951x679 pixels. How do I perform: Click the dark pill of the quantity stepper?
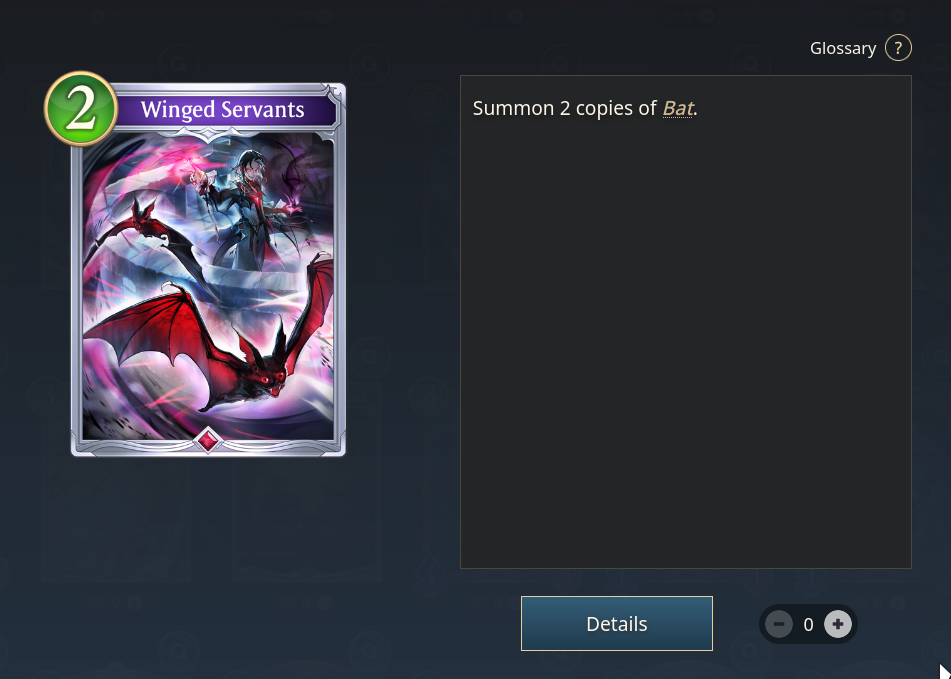click(x=808, y=624)
